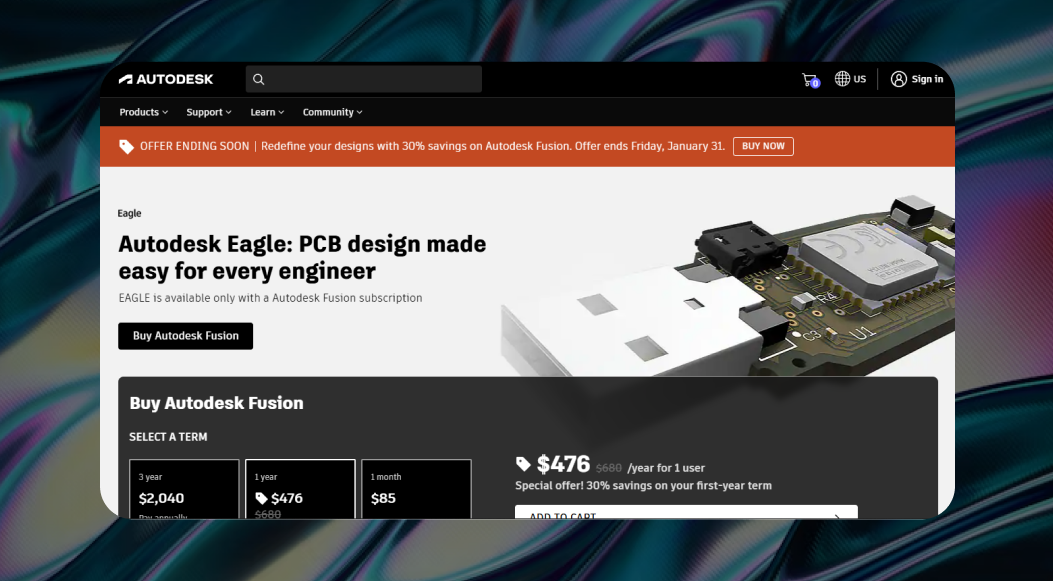1053x581 pixels.
Task: Click the SELECT A TERM label
Action: [x=168, y=437]
